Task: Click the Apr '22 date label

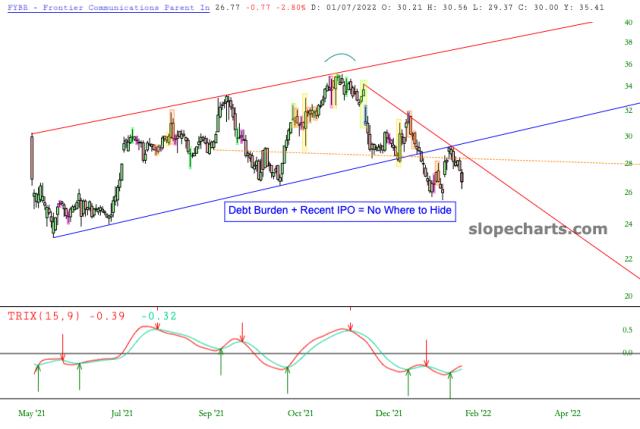Action: pyautogui.click(x=567, y=411)
